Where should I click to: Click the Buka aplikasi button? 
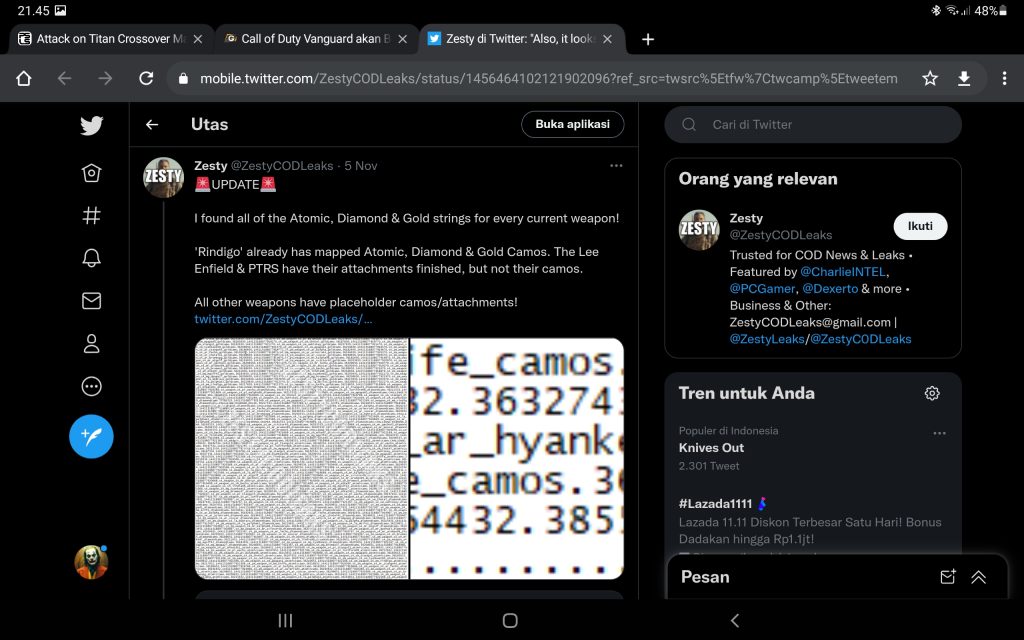click(573, 124)
